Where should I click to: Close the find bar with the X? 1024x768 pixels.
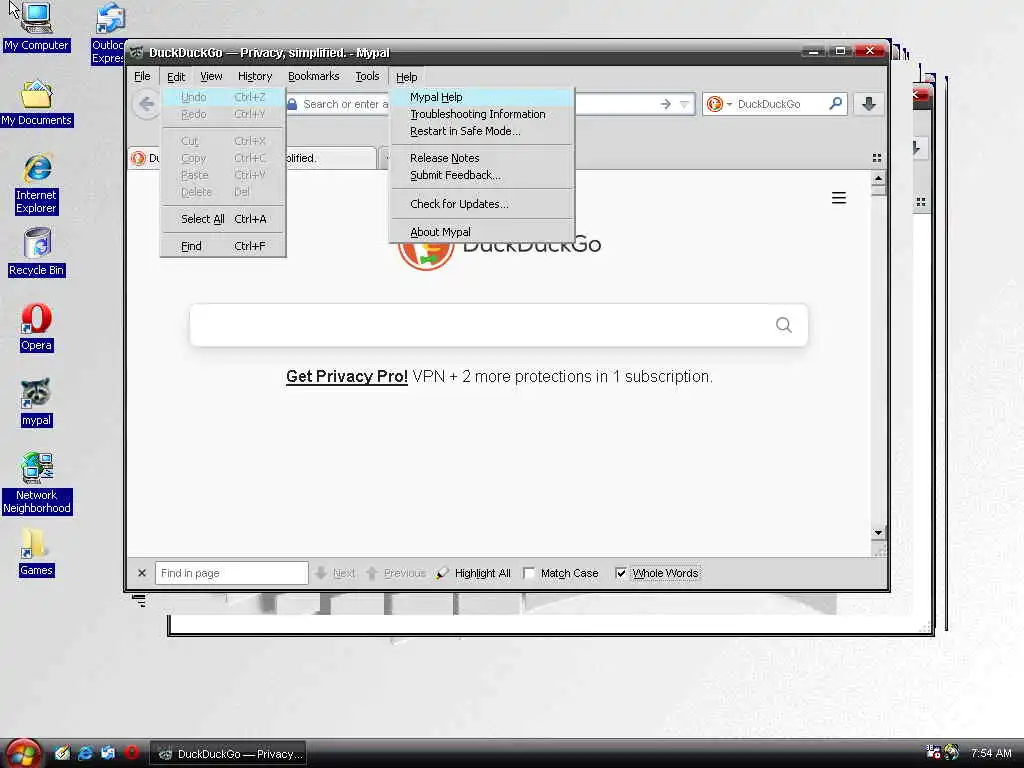[x=142, y=573]
